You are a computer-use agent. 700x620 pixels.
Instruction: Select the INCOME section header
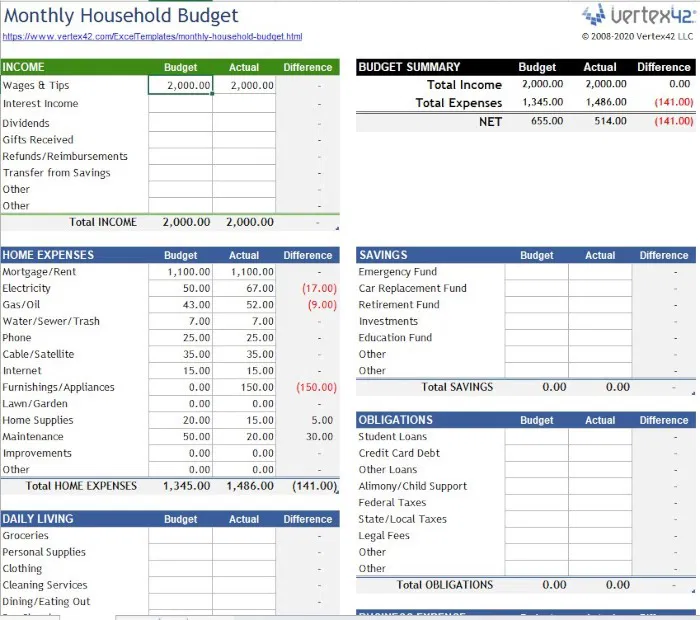coord(170,67)
